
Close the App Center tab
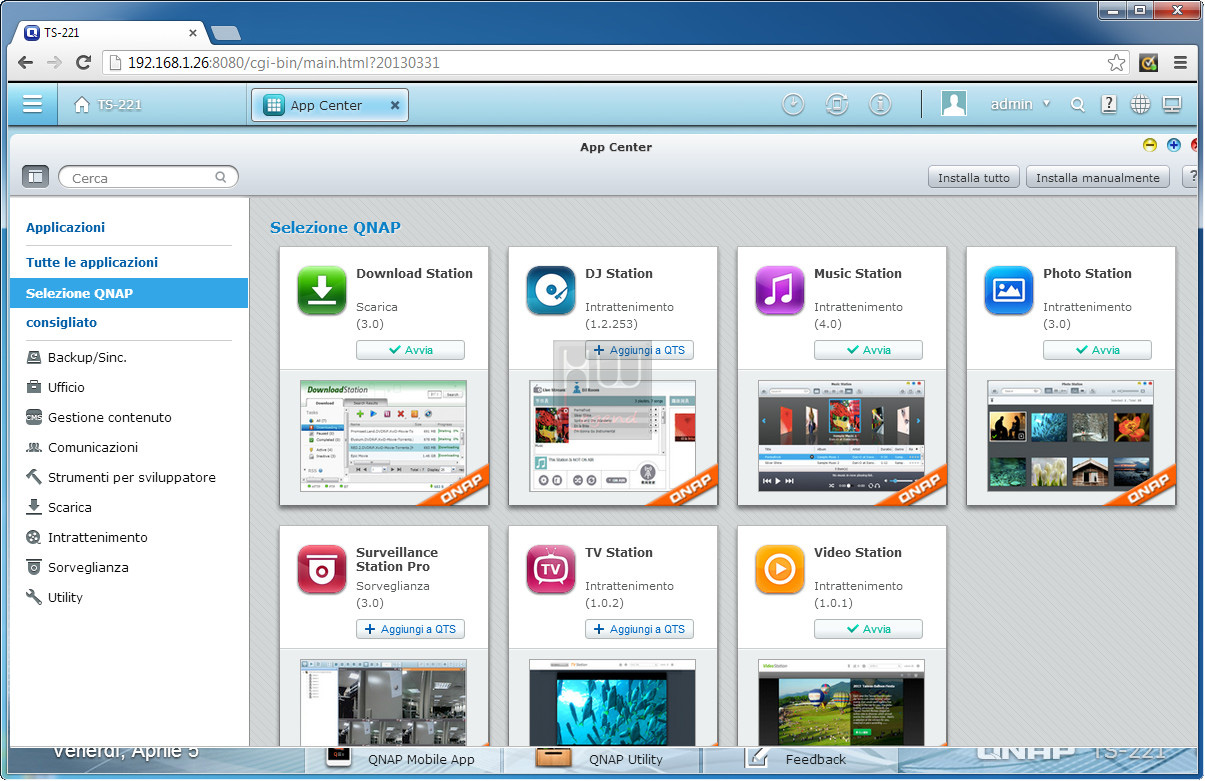point(395,105)
